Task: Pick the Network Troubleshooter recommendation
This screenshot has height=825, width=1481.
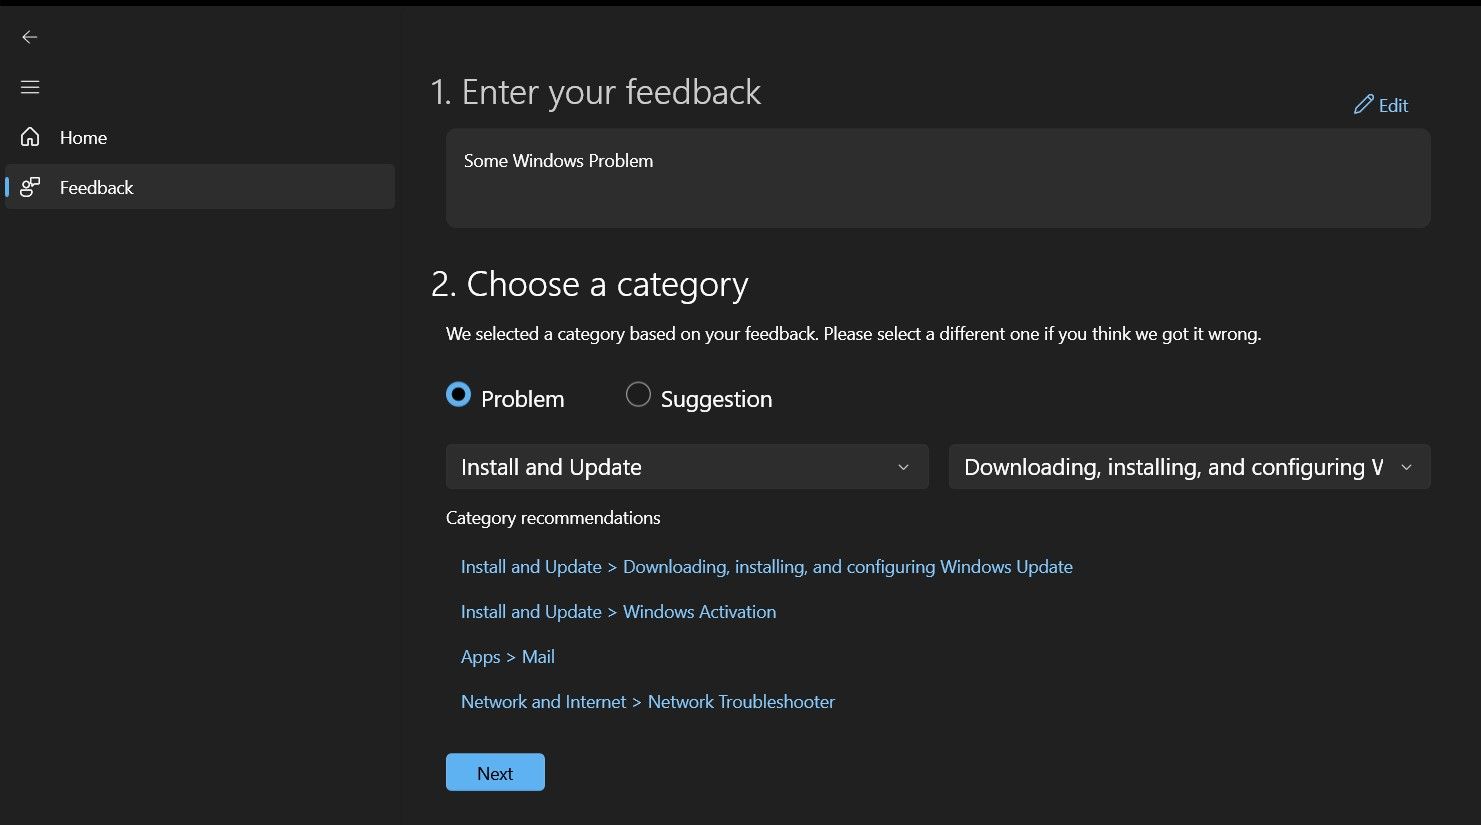Action: [x=647, y=702]
